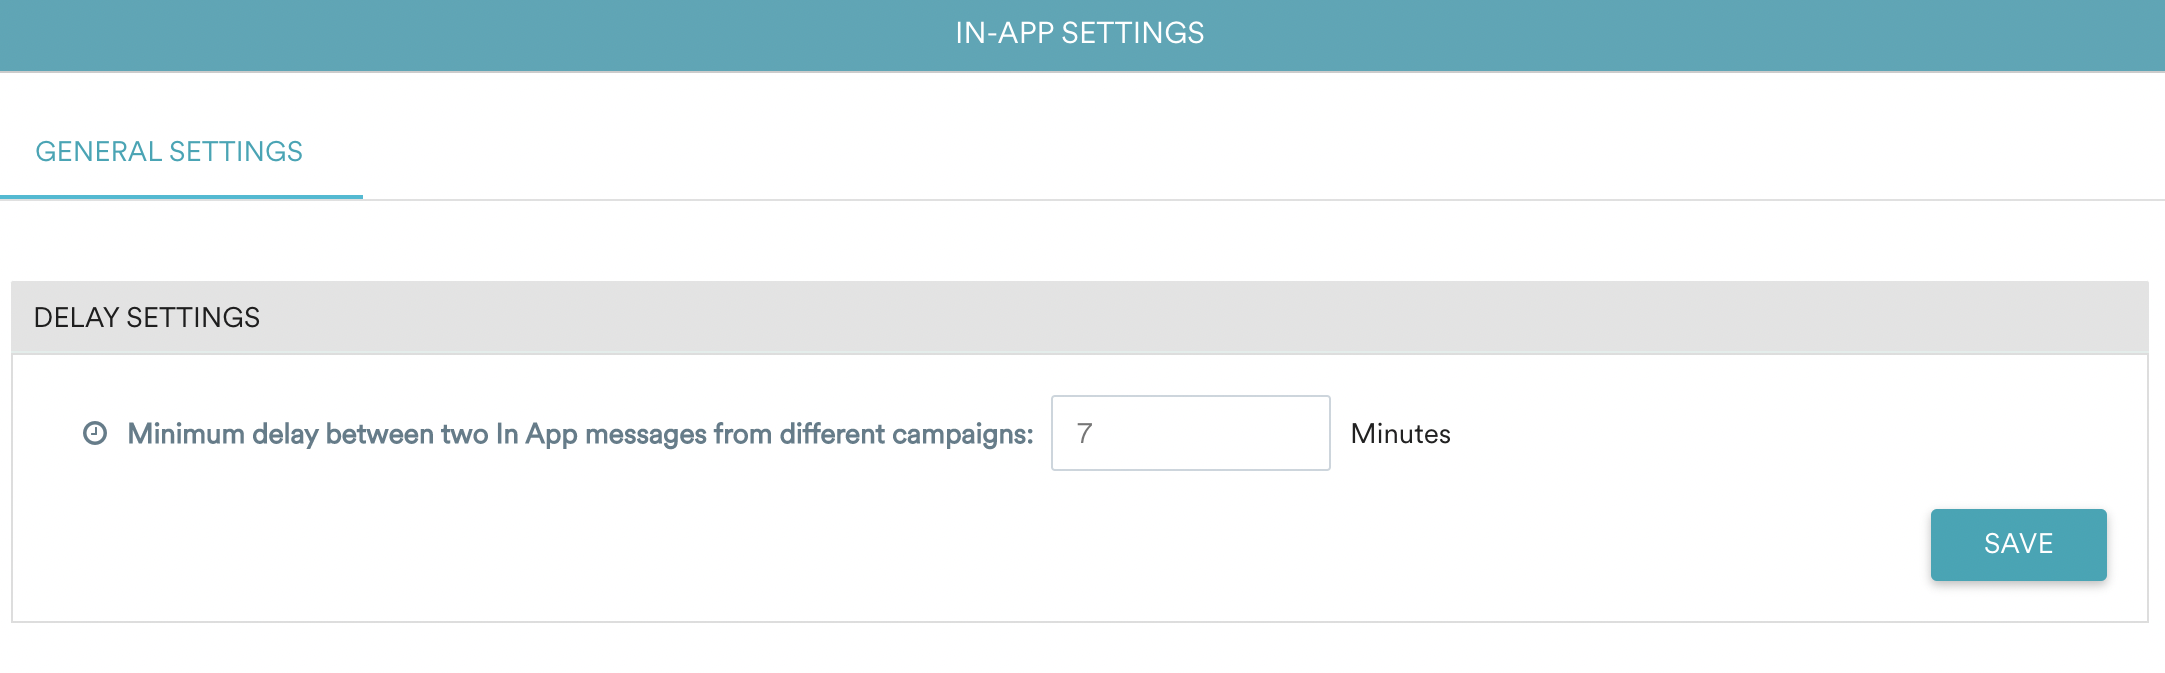This screenshot has height=673, width=2165.
Task: Click the word SETTINGS in the page title
Action: (x=1132, y=33)
